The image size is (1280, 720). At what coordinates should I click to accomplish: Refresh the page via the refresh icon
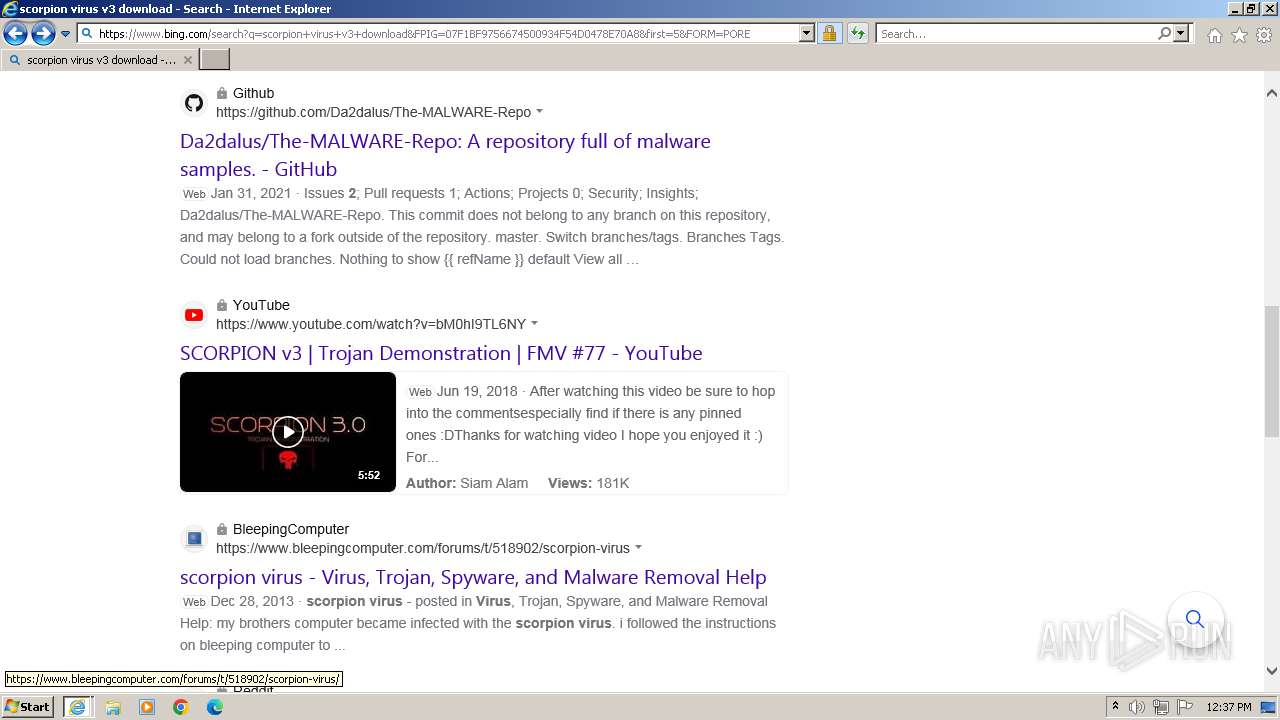tap(858, 33)
